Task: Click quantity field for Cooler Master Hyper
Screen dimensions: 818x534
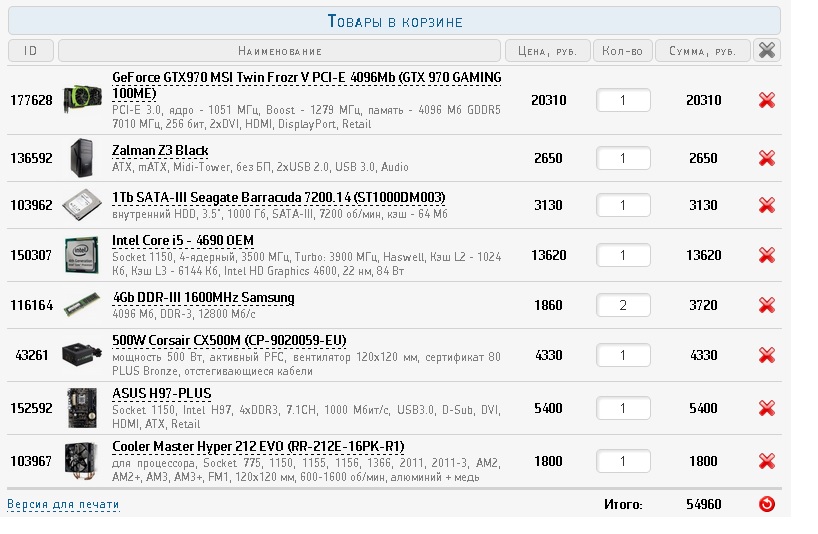Action: pos(623,461)
